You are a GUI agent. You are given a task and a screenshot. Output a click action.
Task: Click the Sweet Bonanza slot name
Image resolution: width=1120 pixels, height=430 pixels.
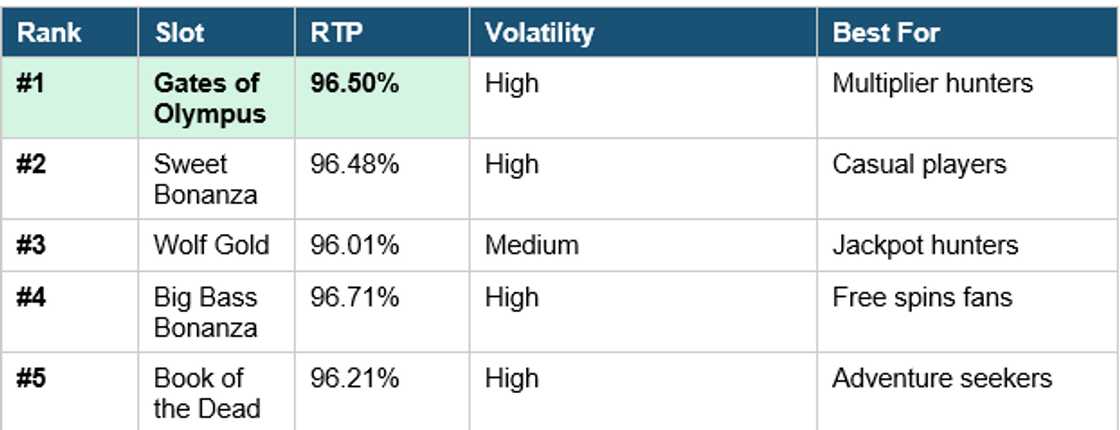[x=205, y=179]
